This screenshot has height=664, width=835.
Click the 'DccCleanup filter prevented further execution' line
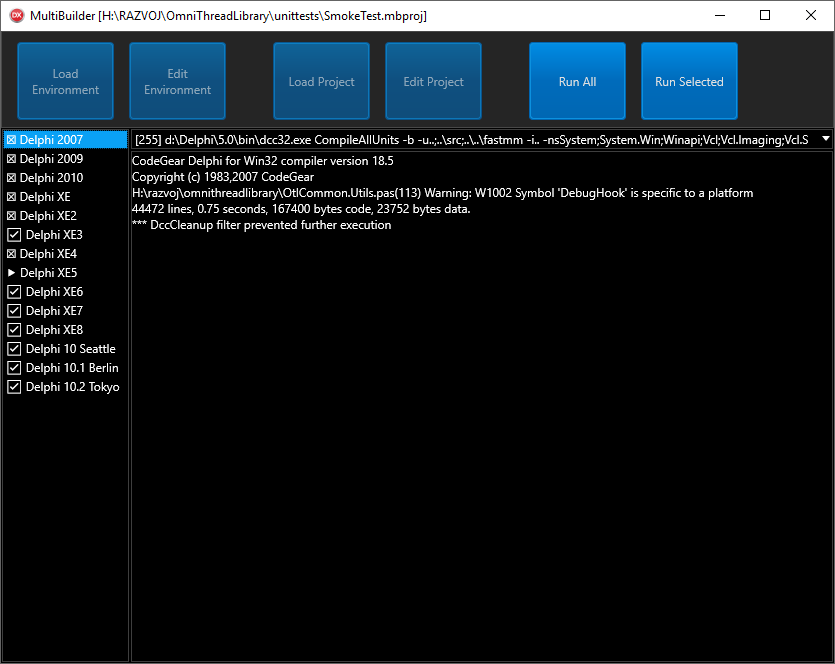(x=261, y=225)
